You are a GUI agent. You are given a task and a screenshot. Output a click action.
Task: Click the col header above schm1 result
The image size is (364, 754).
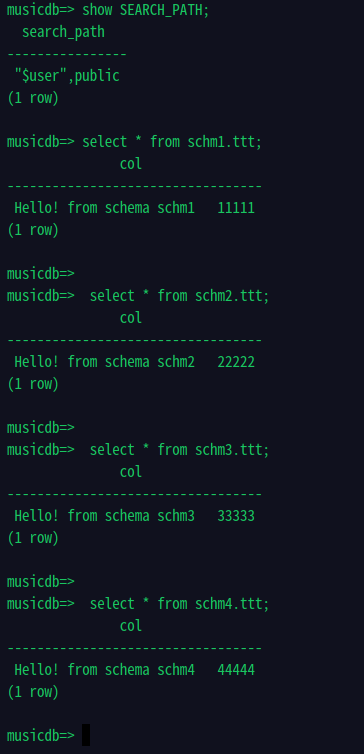click(x=131, y=164)
